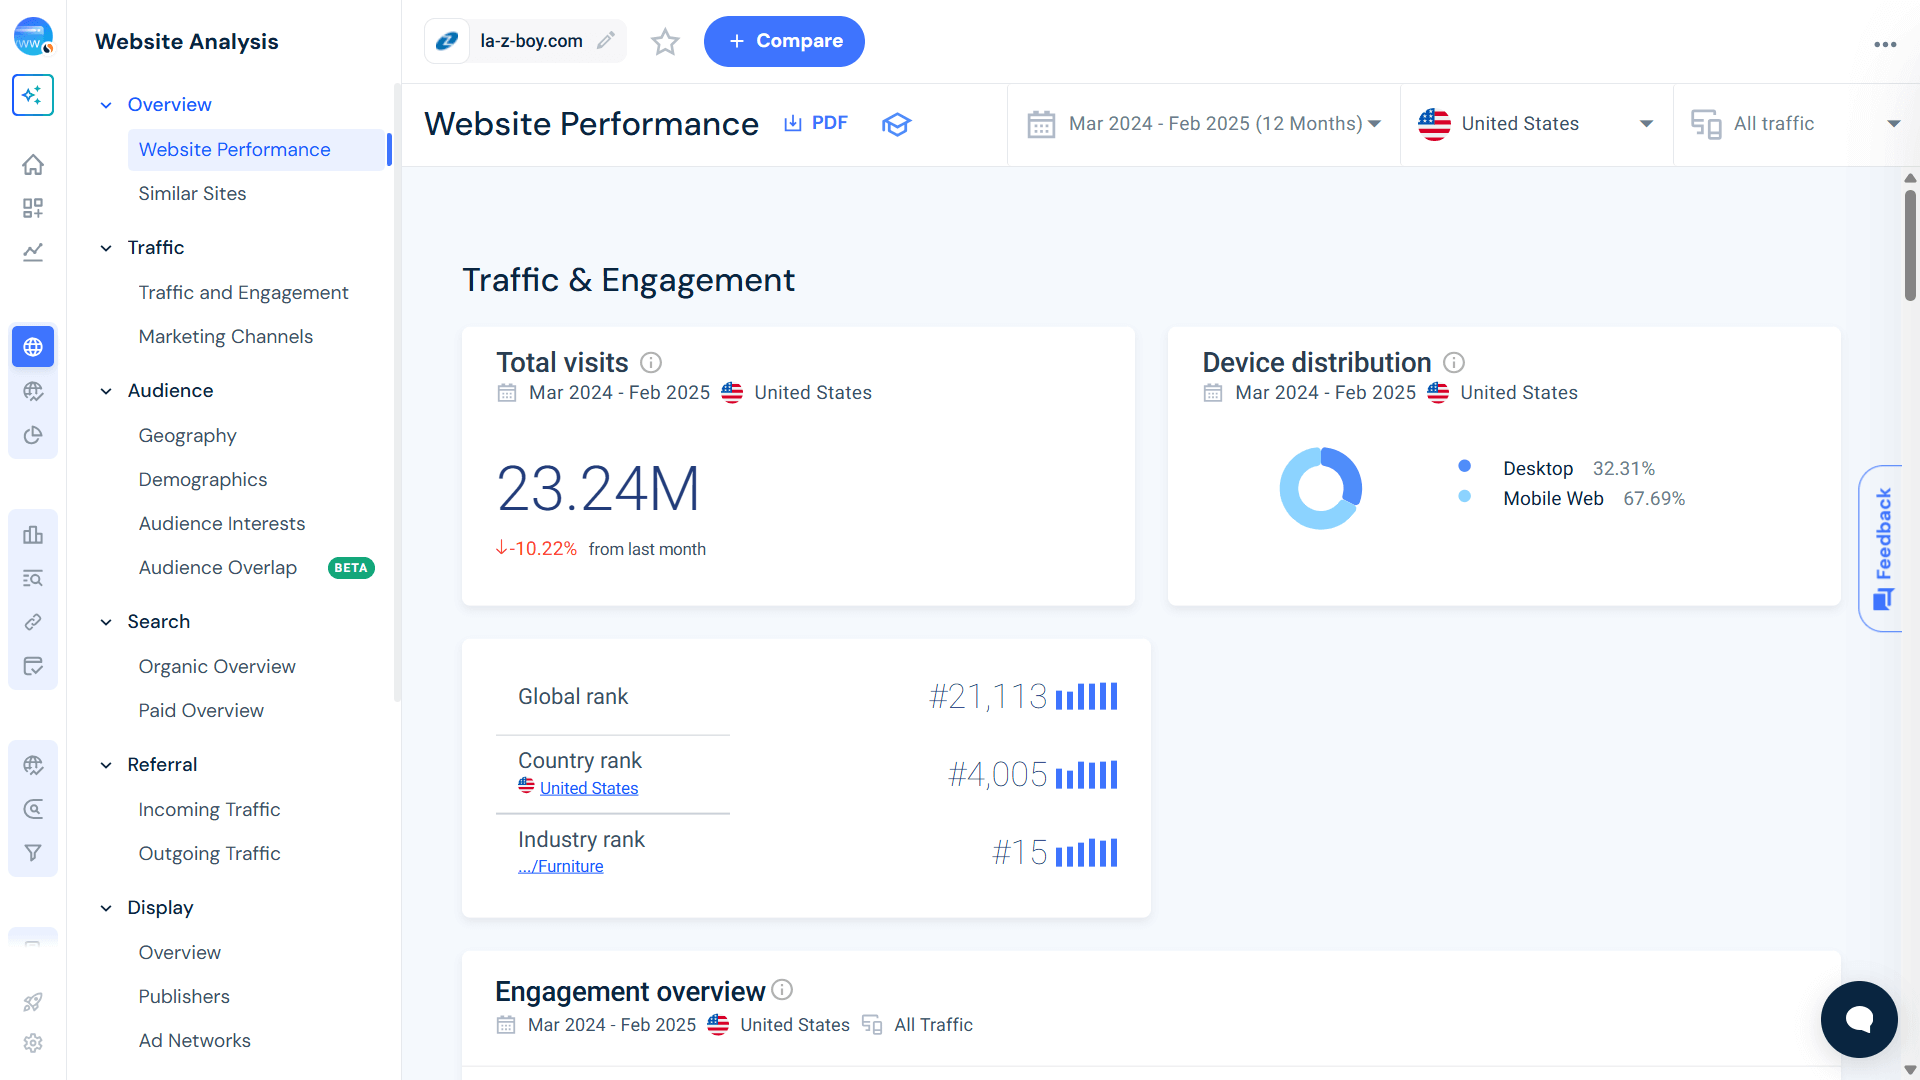Switch to the Similar Sites page
Viewport: 1920px width, 1080px height.
click(192, 193)
